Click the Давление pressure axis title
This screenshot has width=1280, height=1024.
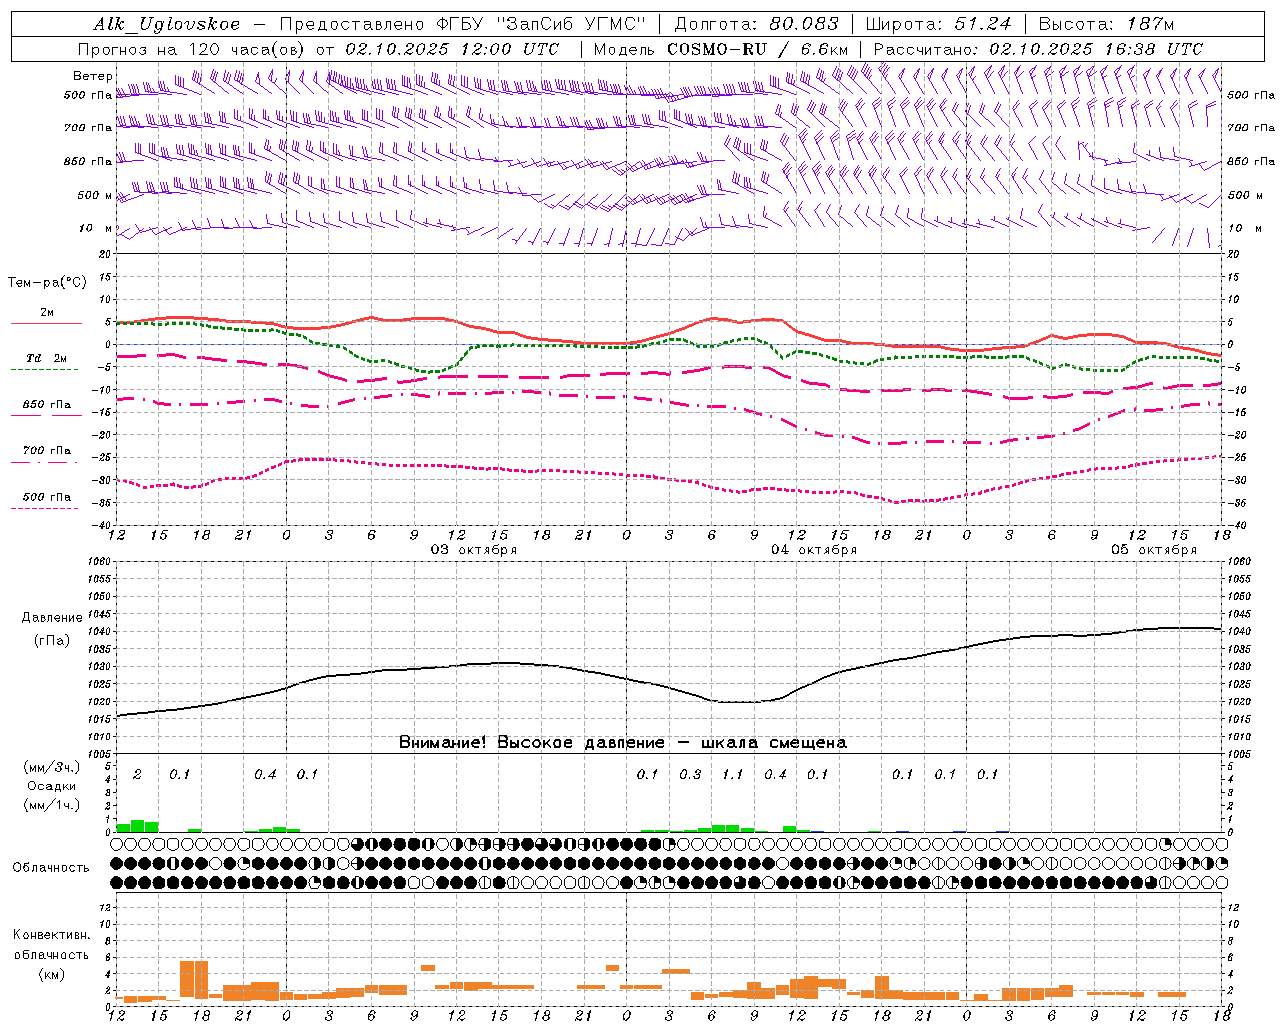[52, 618]
